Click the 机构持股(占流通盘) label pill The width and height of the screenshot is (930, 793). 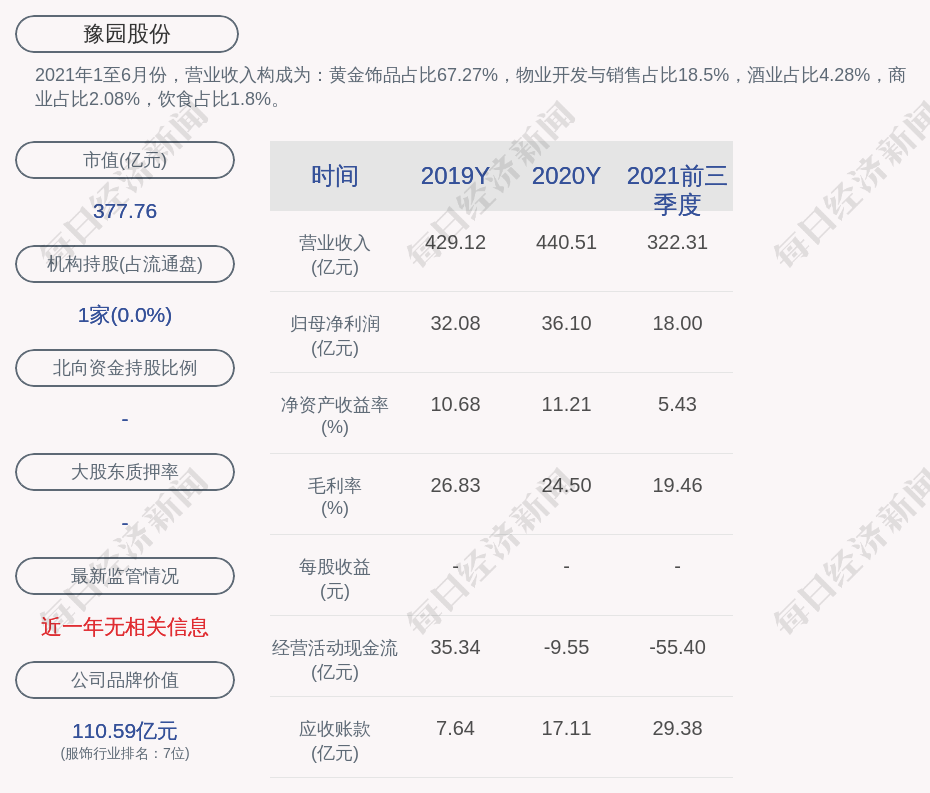[125, 264]
